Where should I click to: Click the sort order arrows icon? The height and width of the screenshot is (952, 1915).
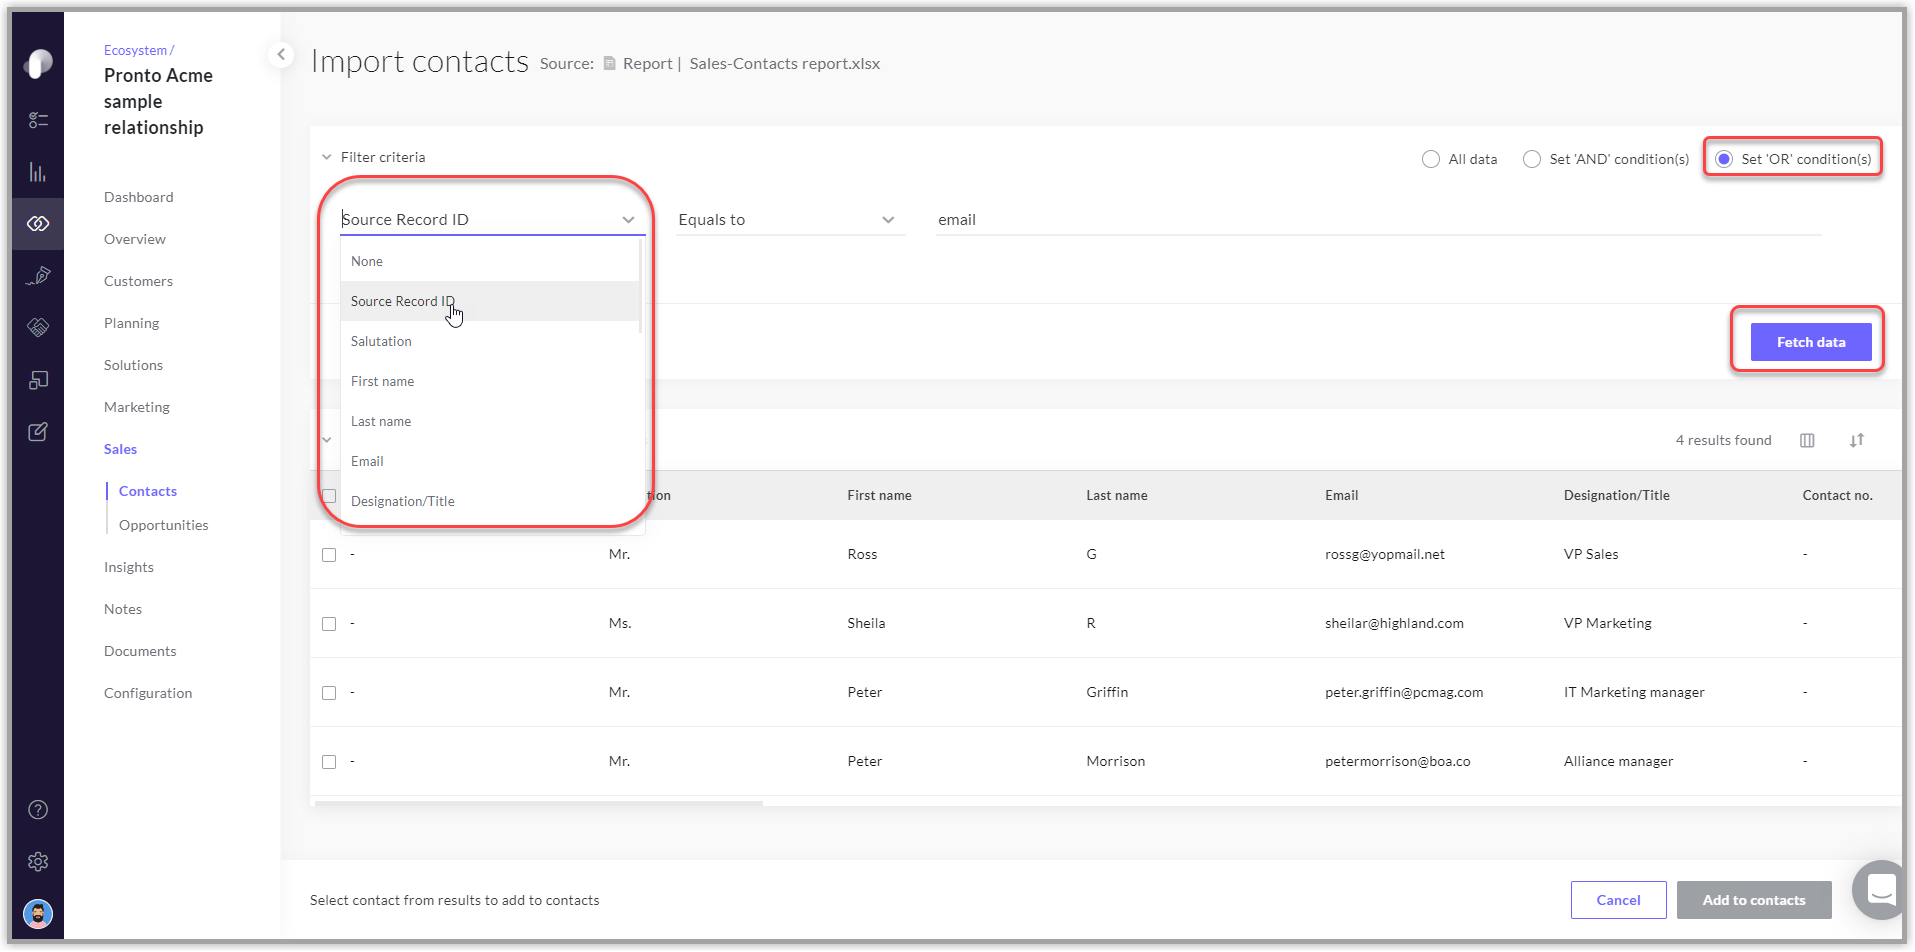pos(1857,441)
